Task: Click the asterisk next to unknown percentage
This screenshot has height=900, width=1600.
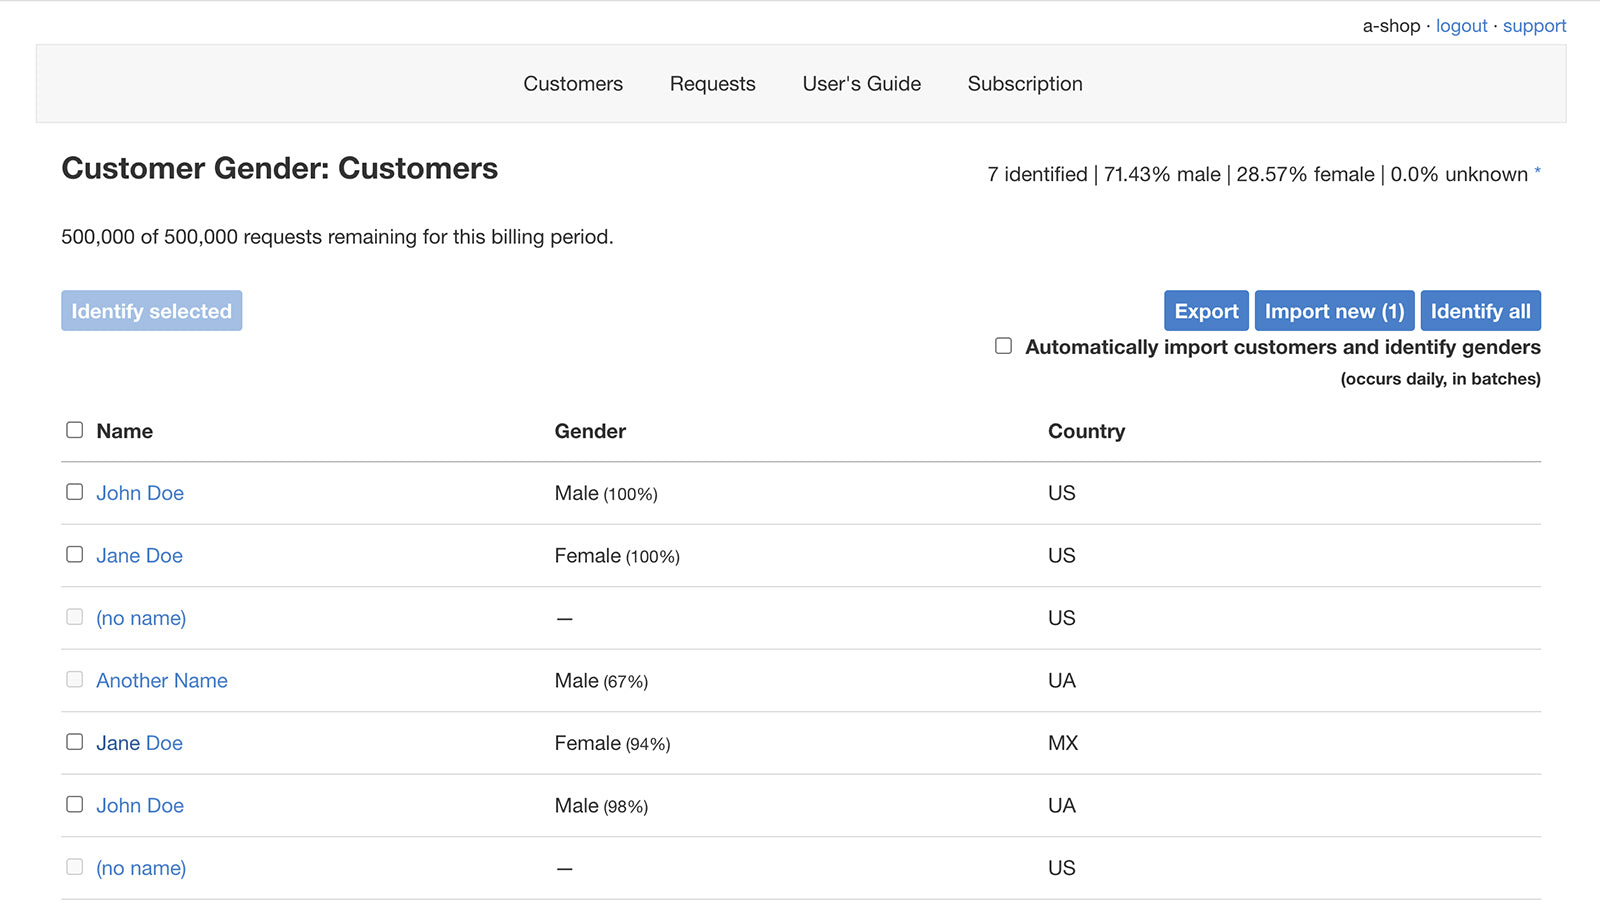Action: coord(1537,170)
